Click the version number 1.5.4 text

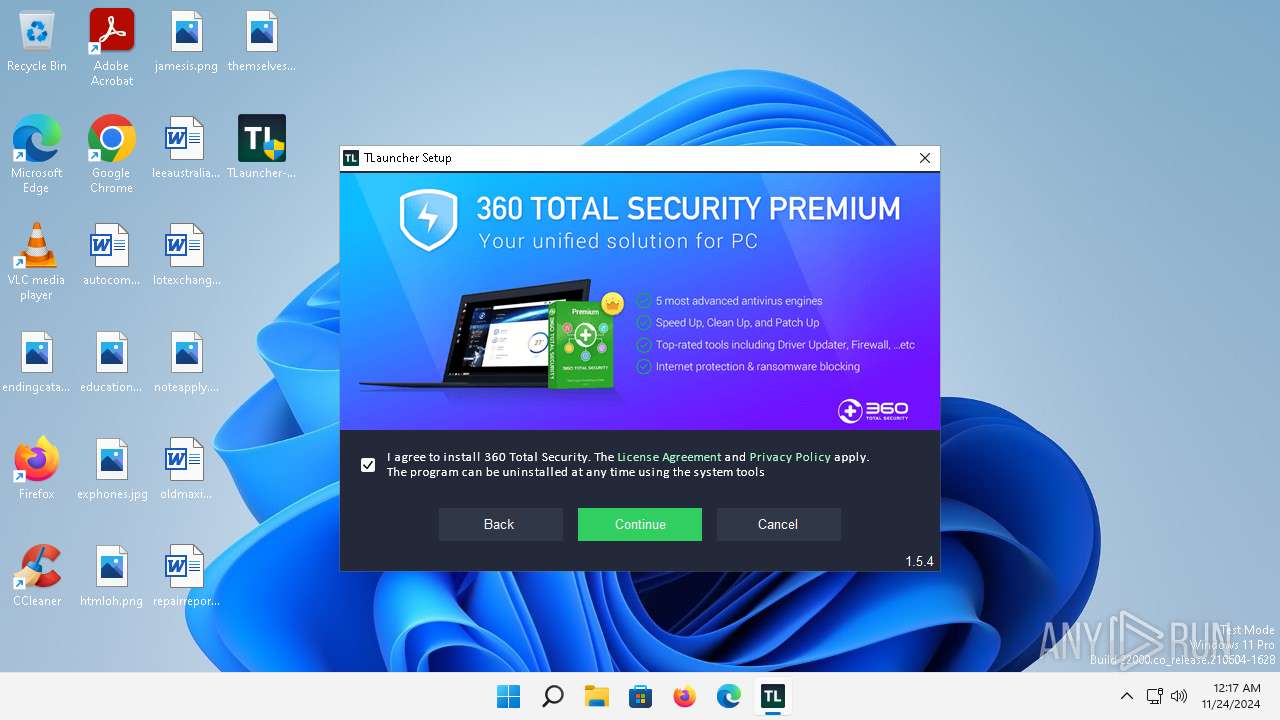[x=919, y=562]
